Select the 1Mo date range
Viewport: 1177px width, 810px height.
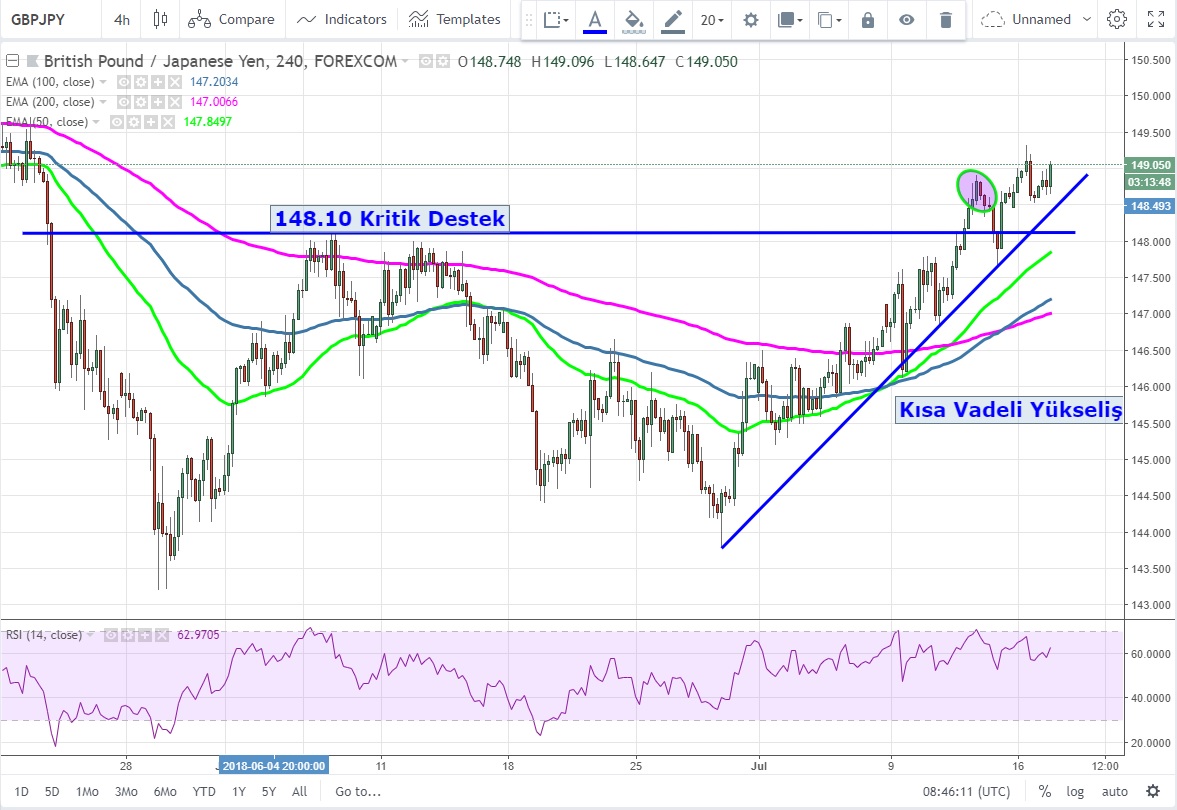tap(87, 791)
